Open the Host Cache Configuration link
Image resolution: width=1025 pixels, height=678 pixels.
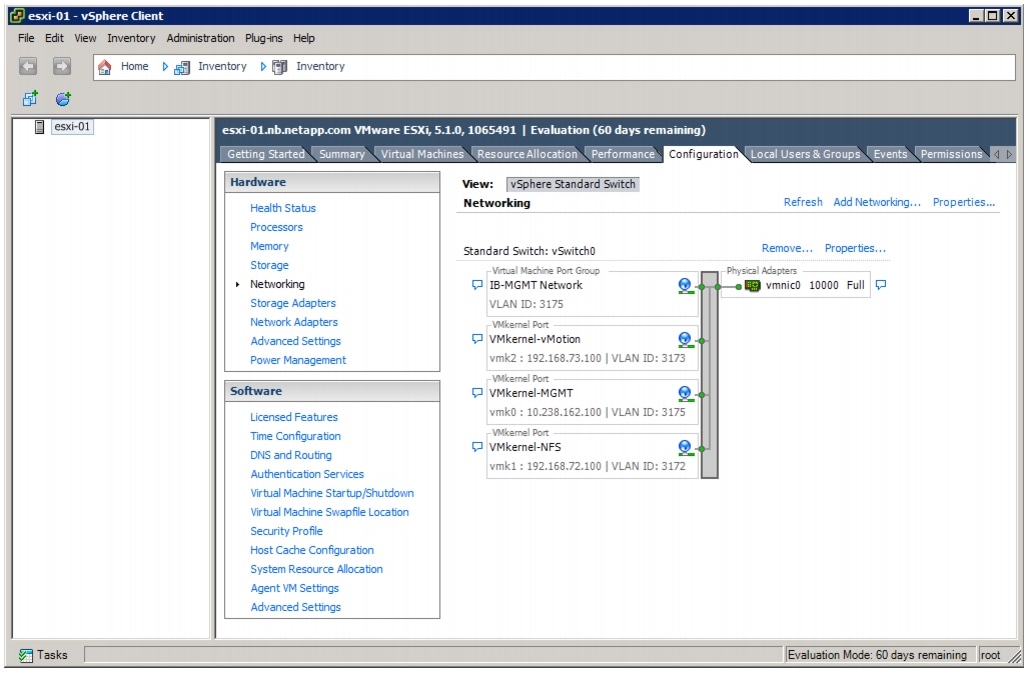click(312, 550)
